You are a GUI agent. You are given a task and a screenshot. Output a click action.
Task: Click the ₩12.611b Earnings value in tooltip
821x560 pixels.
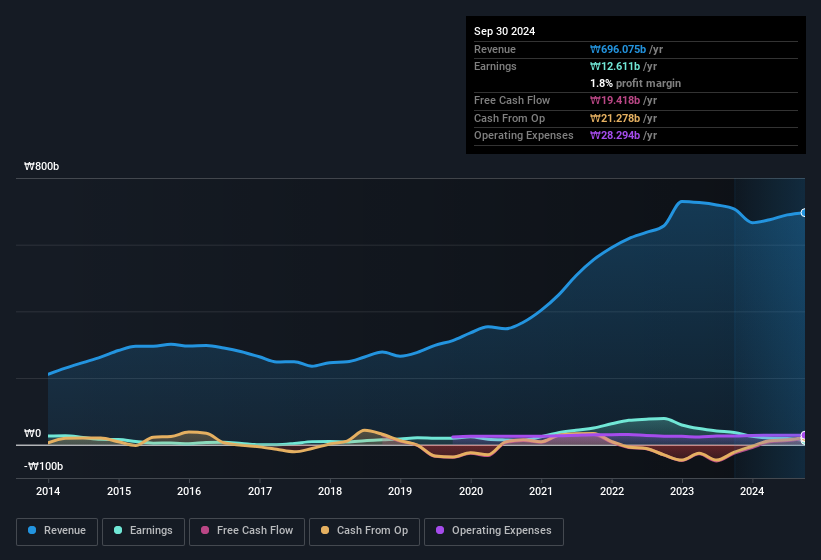click(x=615, y=66)
